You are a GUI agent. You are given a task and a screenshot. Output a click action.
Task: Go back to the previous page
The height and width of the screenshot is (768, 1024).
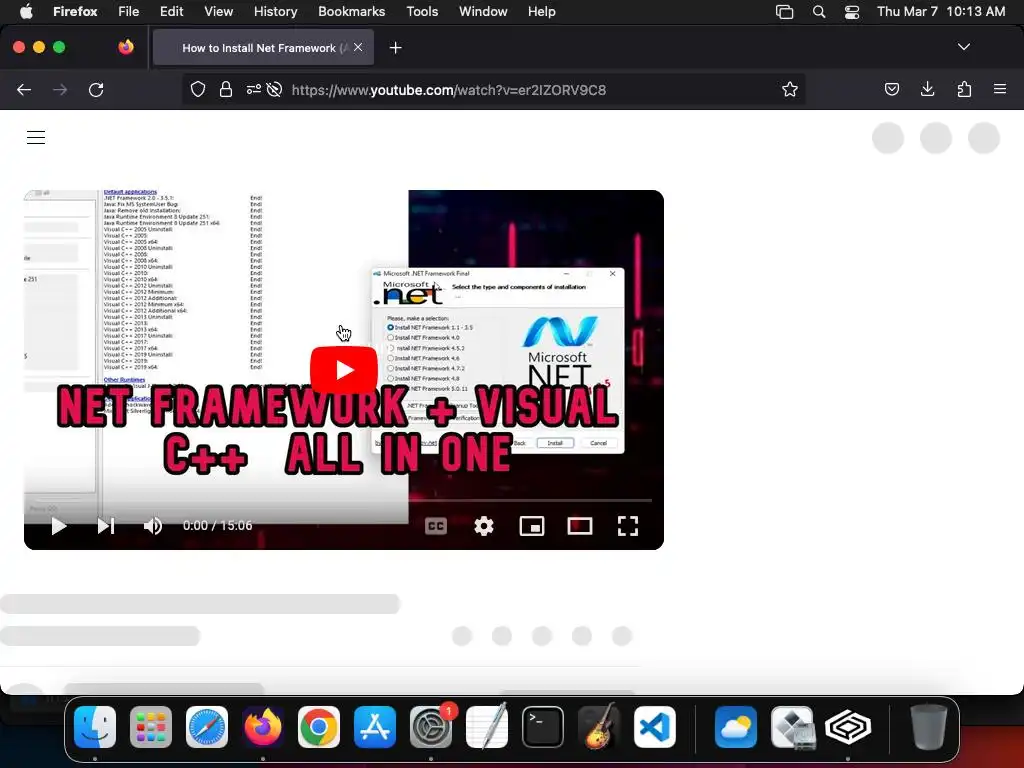[x=24, y=89]
